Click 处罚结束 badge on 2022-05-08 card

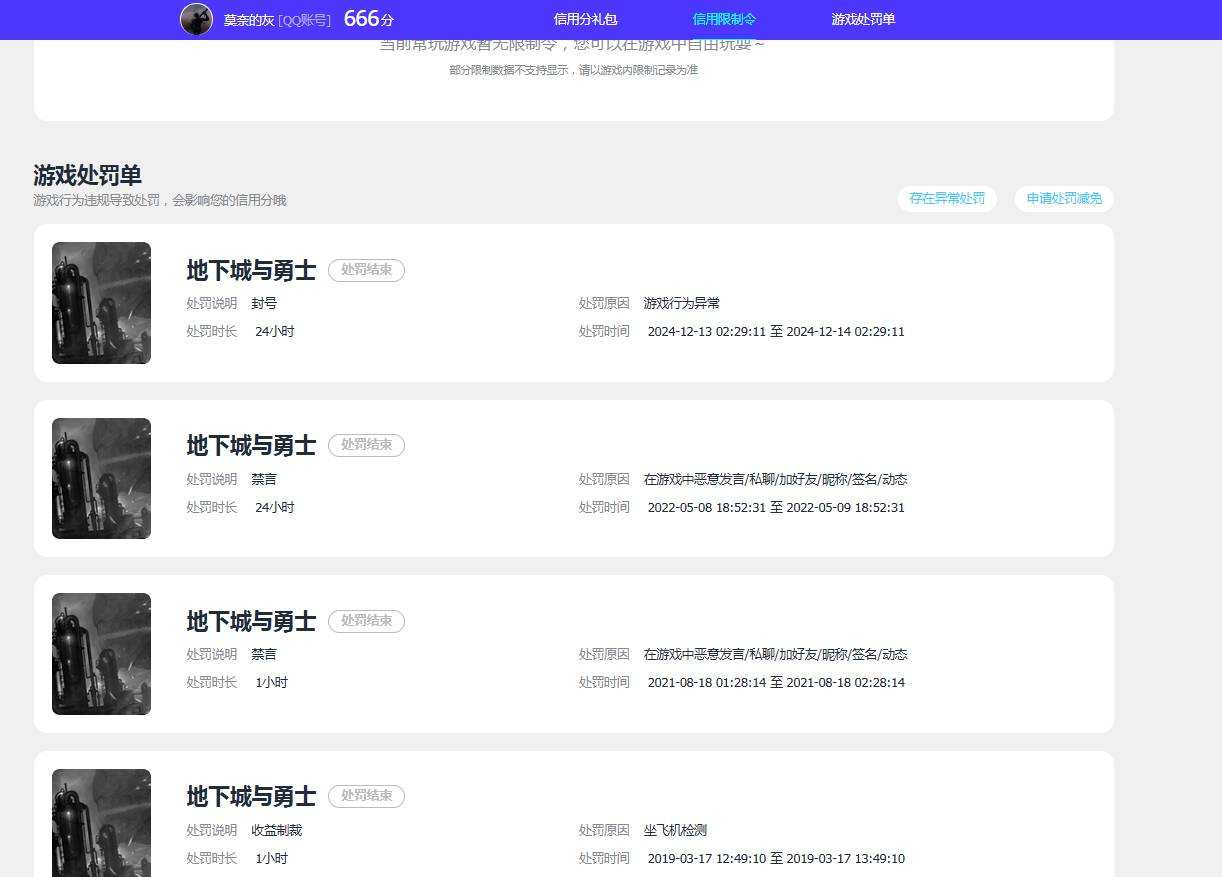click(x=366, y=445)
